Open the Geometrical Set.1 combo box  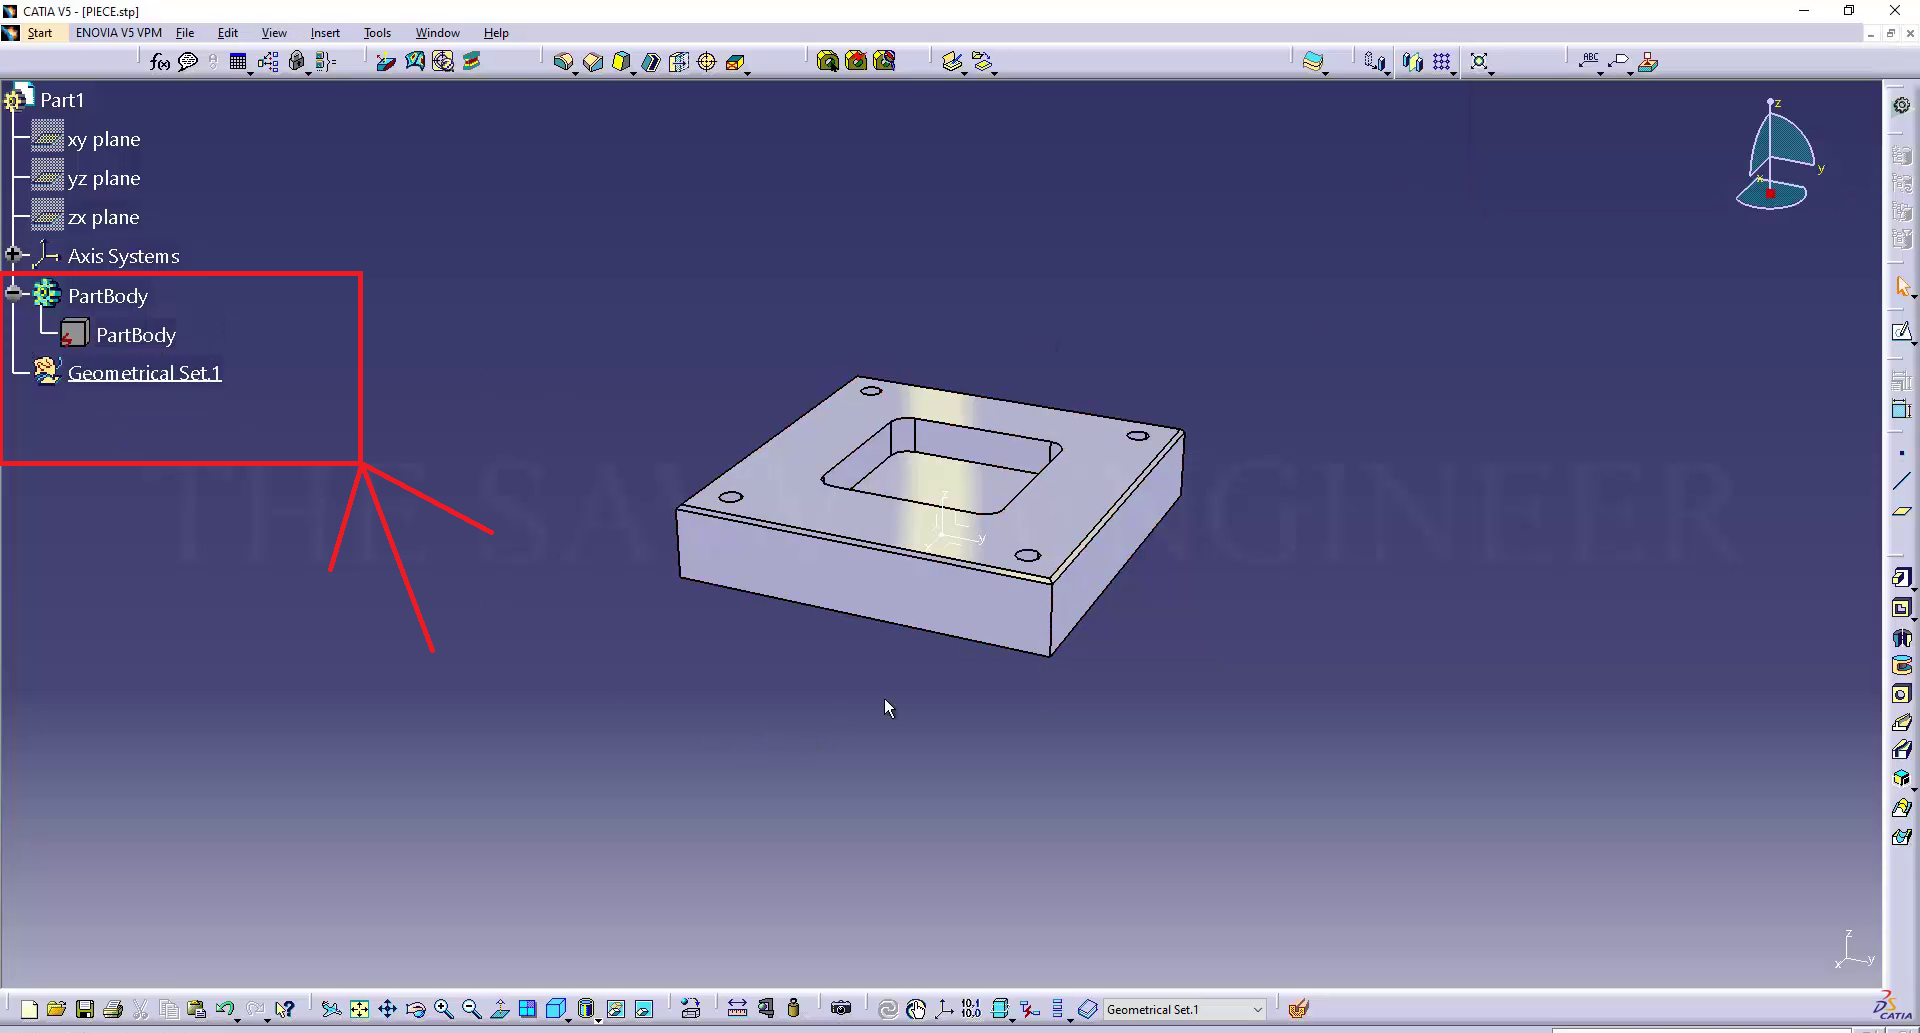click(x=1257, y=1010)
